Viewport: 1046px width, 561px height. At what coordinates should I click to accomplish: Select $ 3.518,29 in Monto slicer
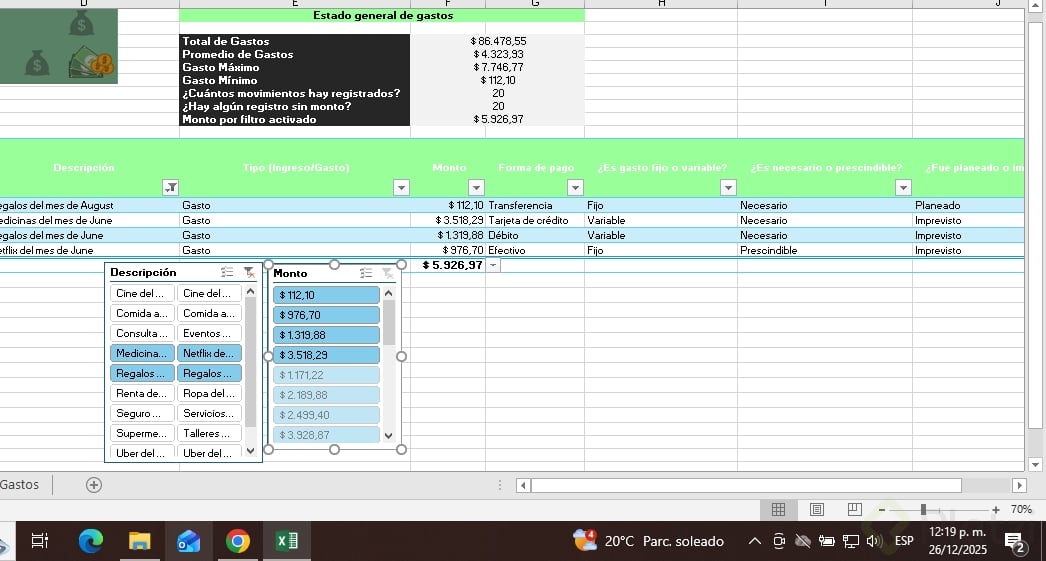click(x=326, y=355)
